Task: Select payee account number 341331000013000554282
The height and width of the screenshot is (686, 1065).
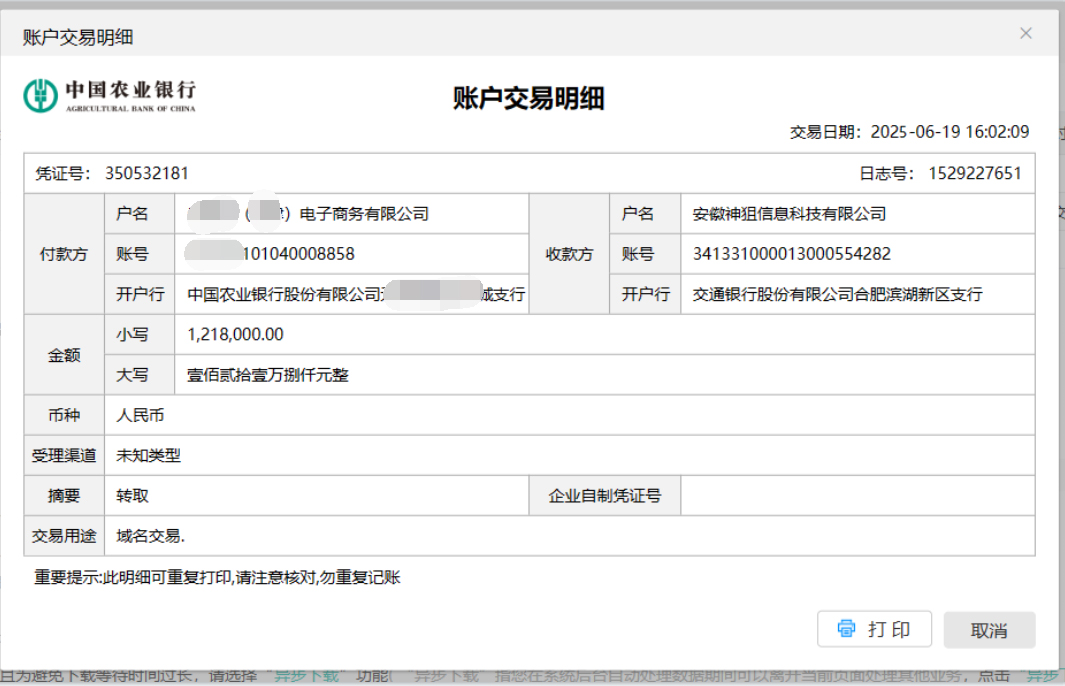Action: tap(791, 254)
